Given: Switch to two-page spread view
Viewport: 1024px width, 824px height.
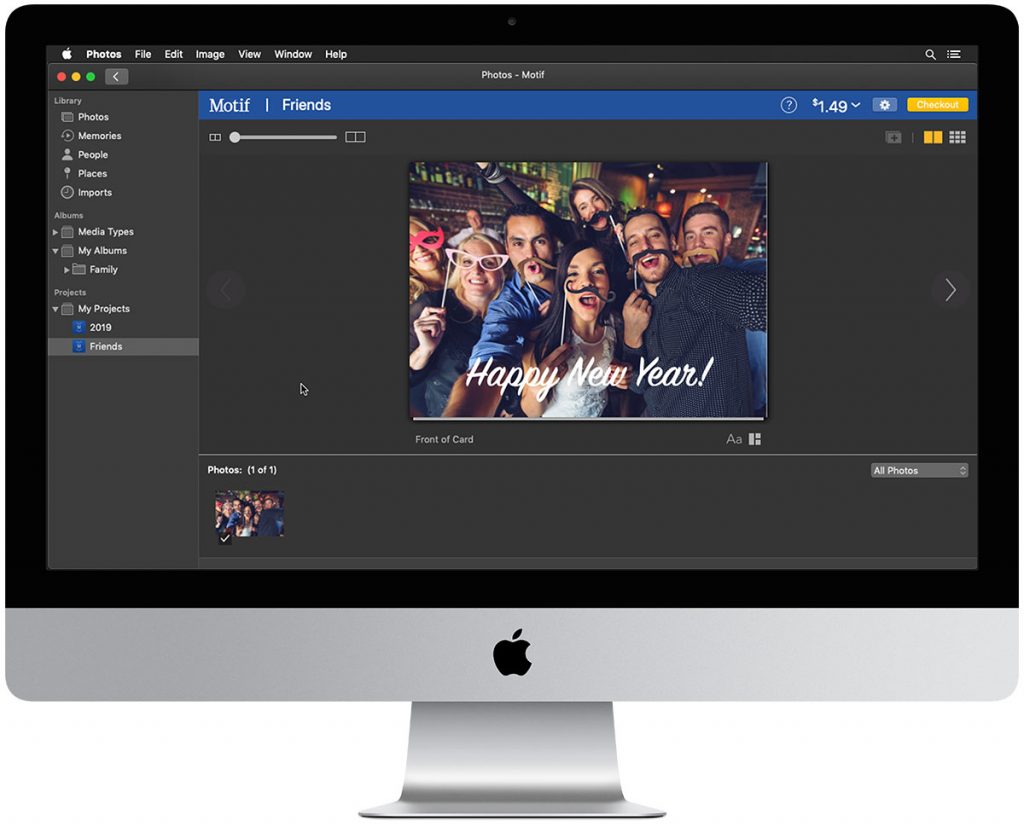Looking at the screenshot, I should 933,137.
